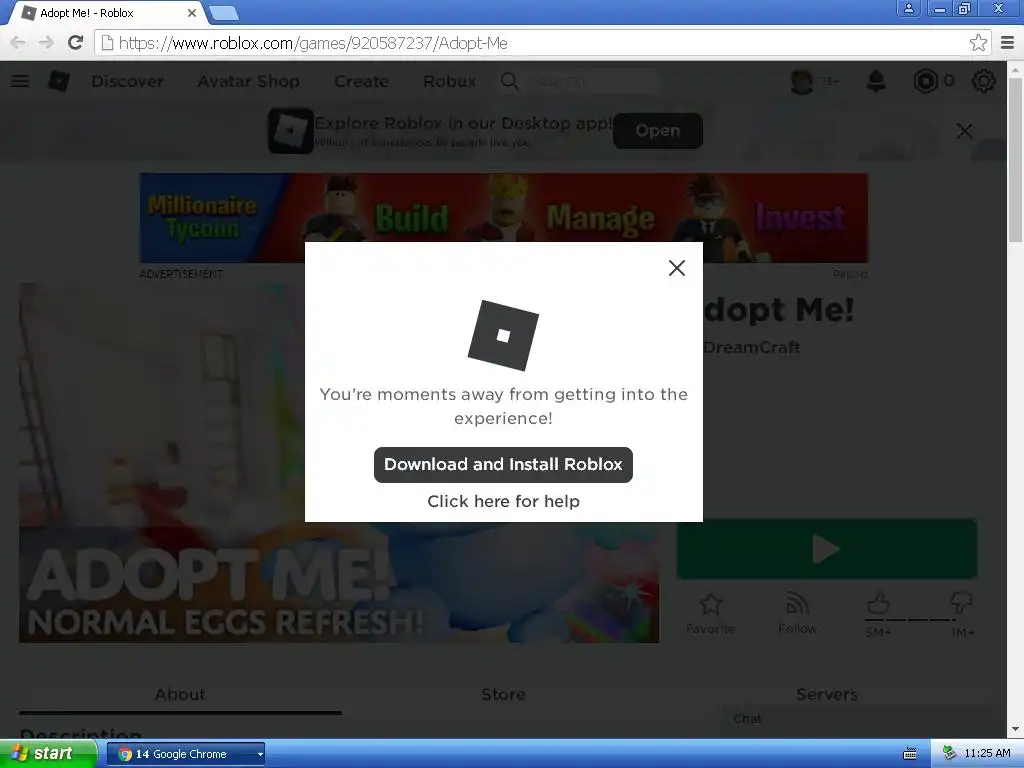The height and width of the screenshot is (768, 1024).
Task: Click the desktop app banner Roblox icon
Action: coord(291,131)
